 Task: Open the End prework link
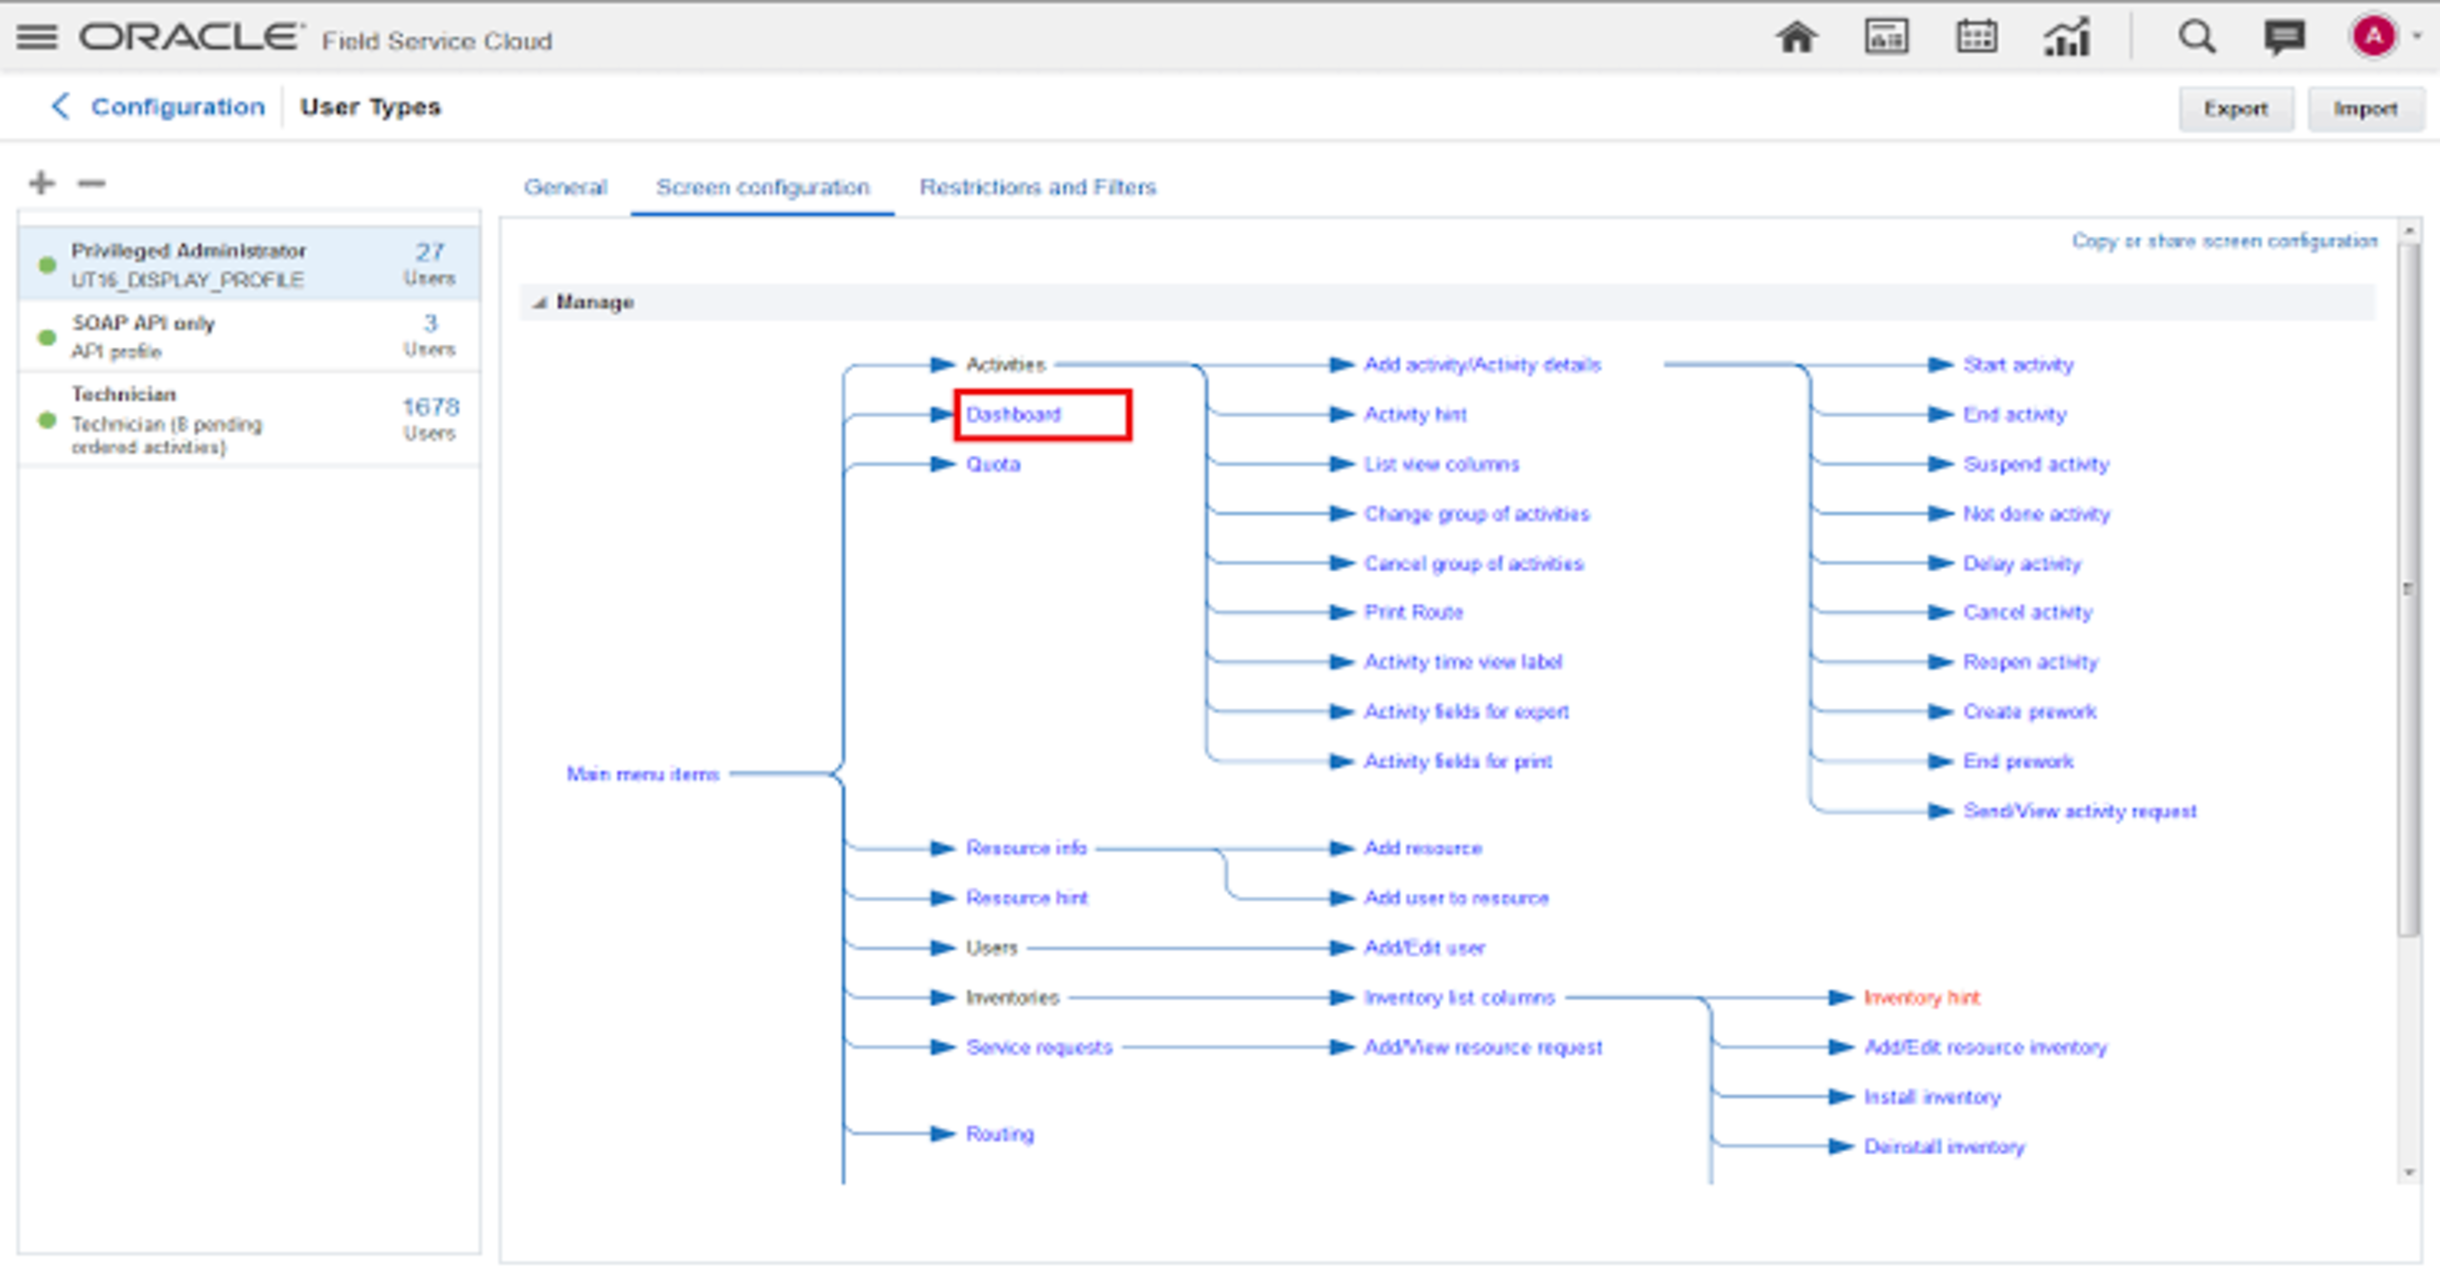2018,761
